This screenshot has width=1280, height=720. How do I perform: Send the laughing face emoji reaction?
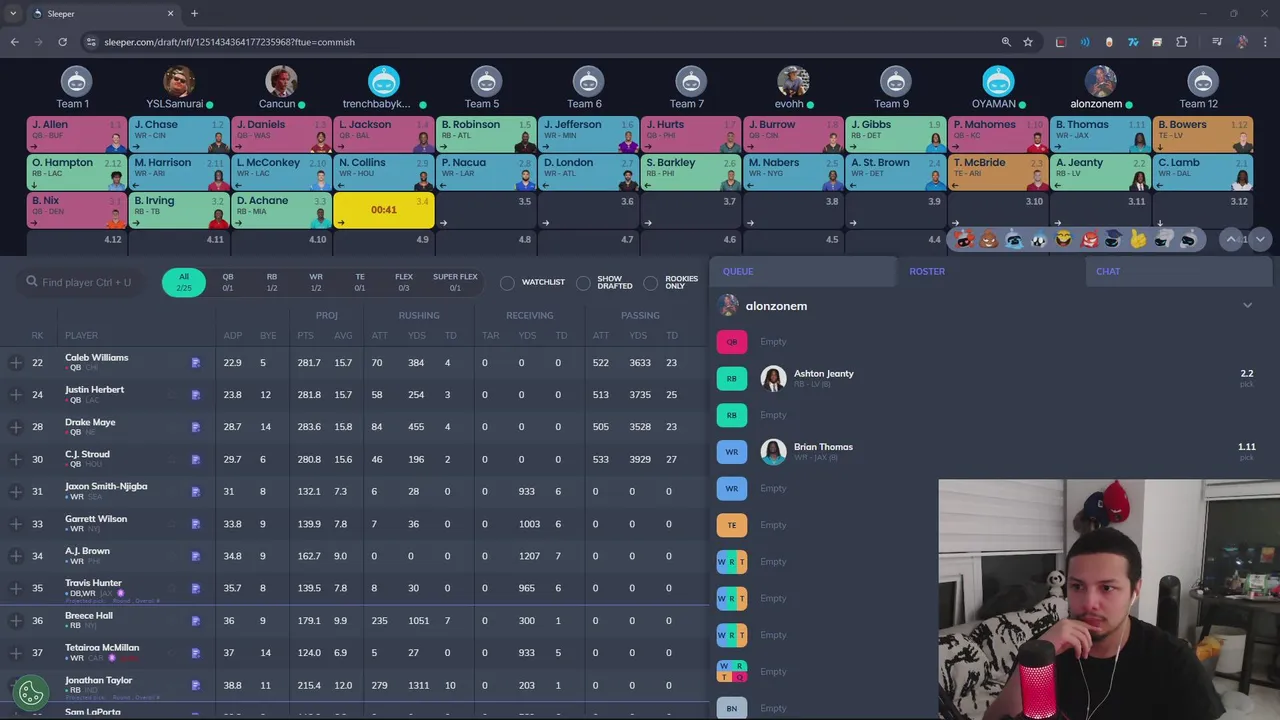pyautogui.click(x=1064, y=239)
